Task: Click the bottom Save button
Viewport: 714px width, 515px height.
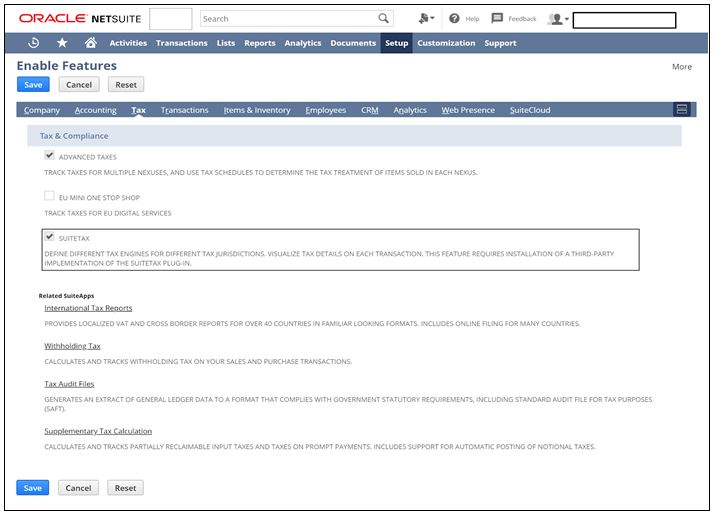Action: click(x=33, y=488)
